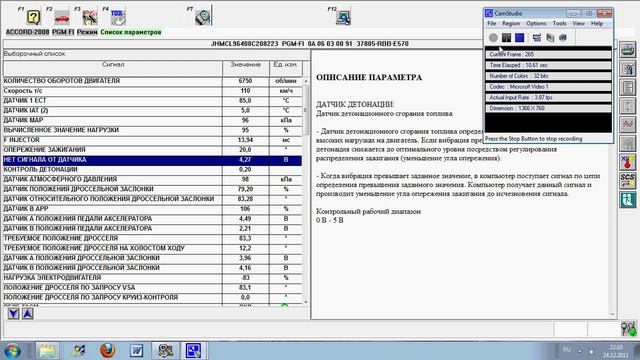Open the CamStudio File menu

[491, 24]
